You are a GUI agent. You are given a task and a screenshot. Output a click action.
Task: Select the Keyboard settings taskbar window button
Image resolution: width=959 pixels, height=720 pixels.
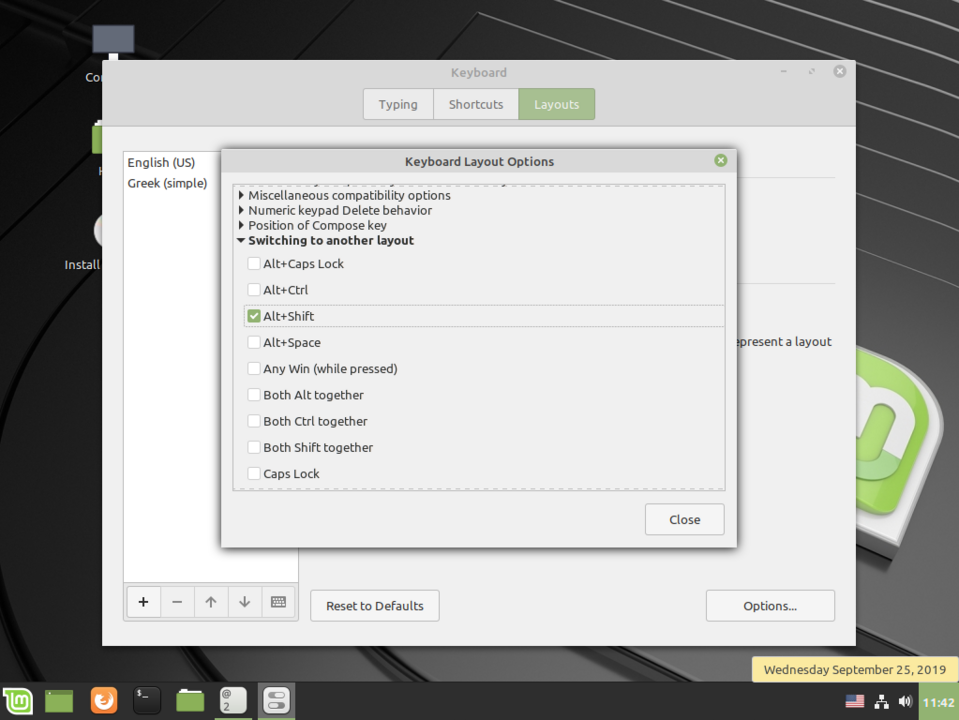click(276, 700)
